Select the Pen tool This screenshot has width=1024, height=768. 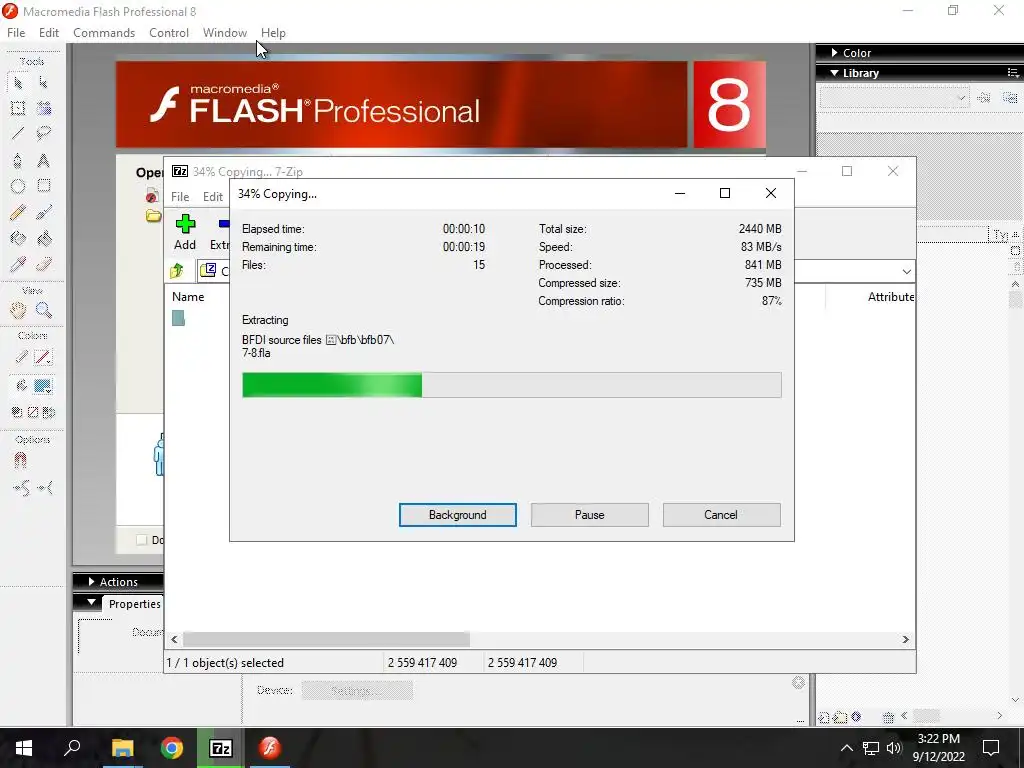[18, 160]
